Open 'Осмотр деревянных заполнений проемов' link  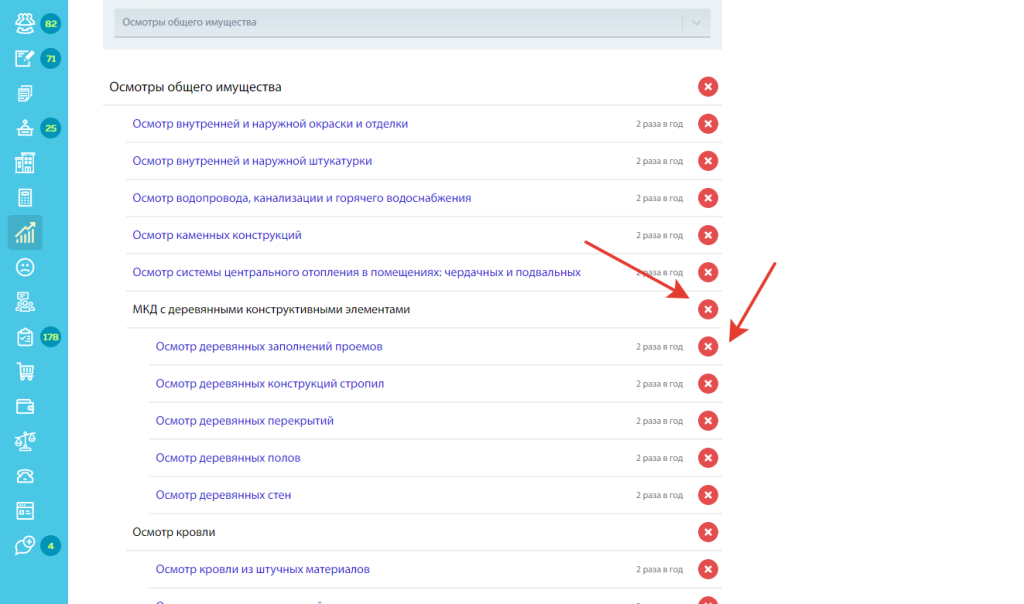coord(269,347)
